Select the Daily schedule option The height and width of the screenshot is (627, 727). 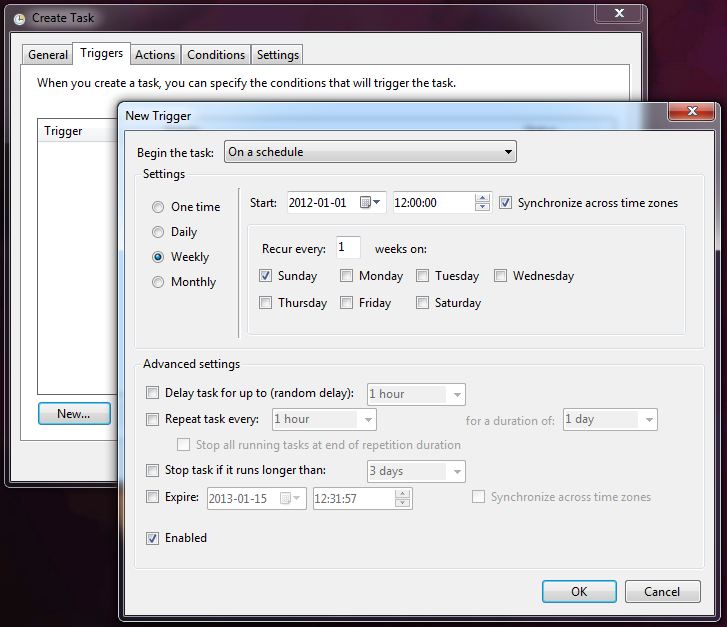tap(158, 232)
